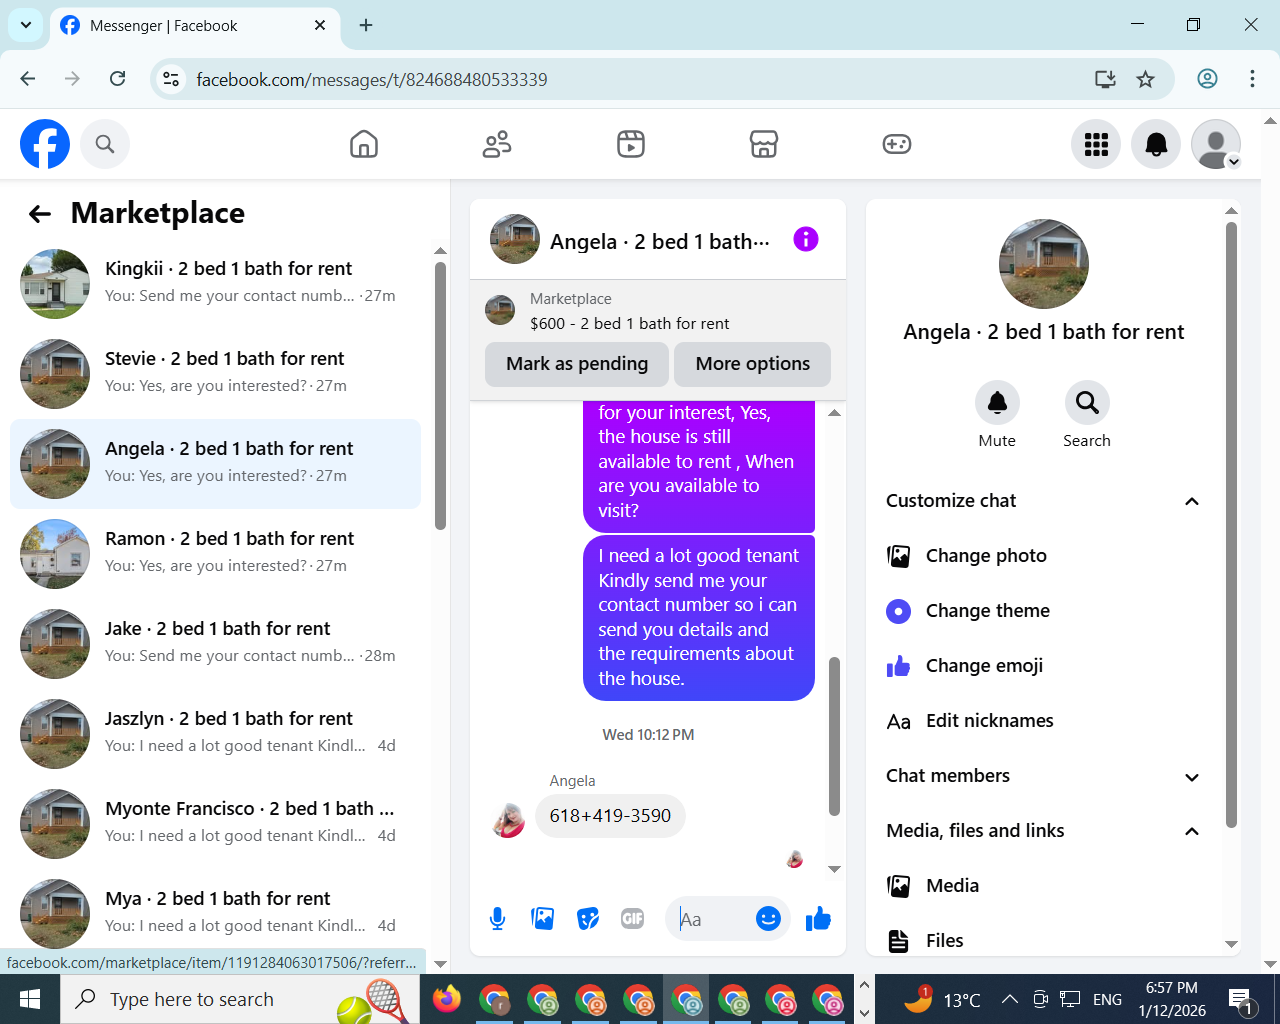Open the Friends icon
This screenshot has width=1280, height=1024.
pyautogui.click(x=497, y=144)
